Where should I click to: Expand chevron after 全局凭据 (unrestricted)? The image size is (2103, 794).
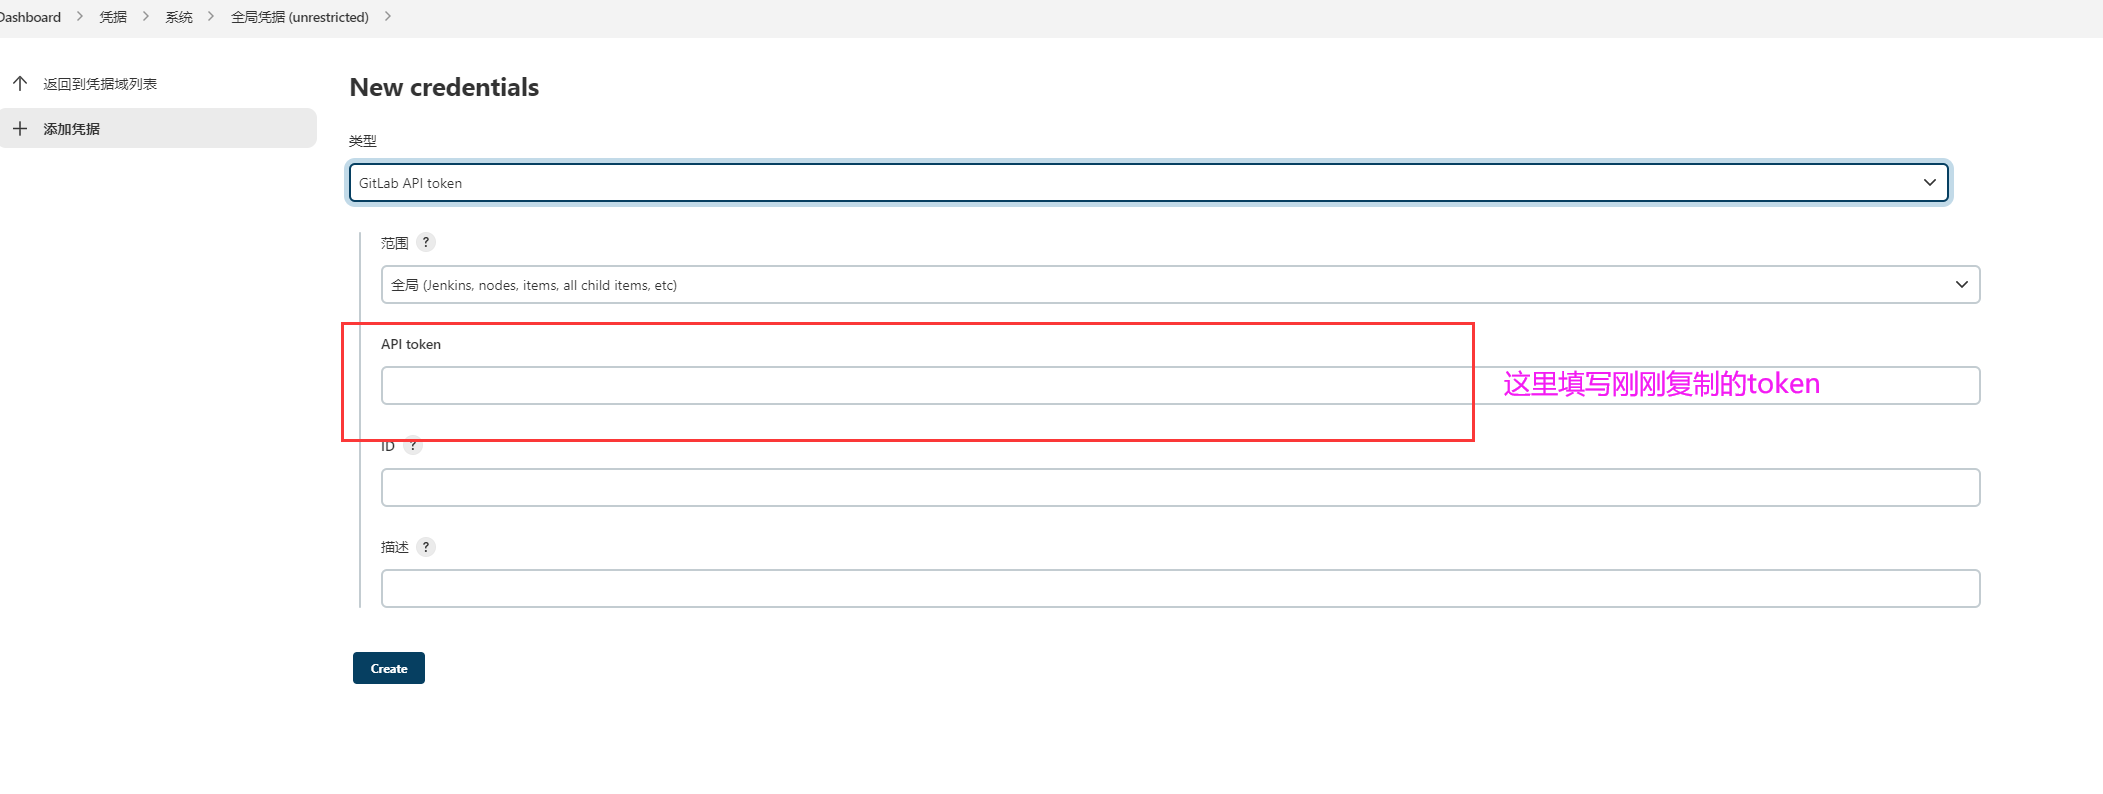point(388,17)
